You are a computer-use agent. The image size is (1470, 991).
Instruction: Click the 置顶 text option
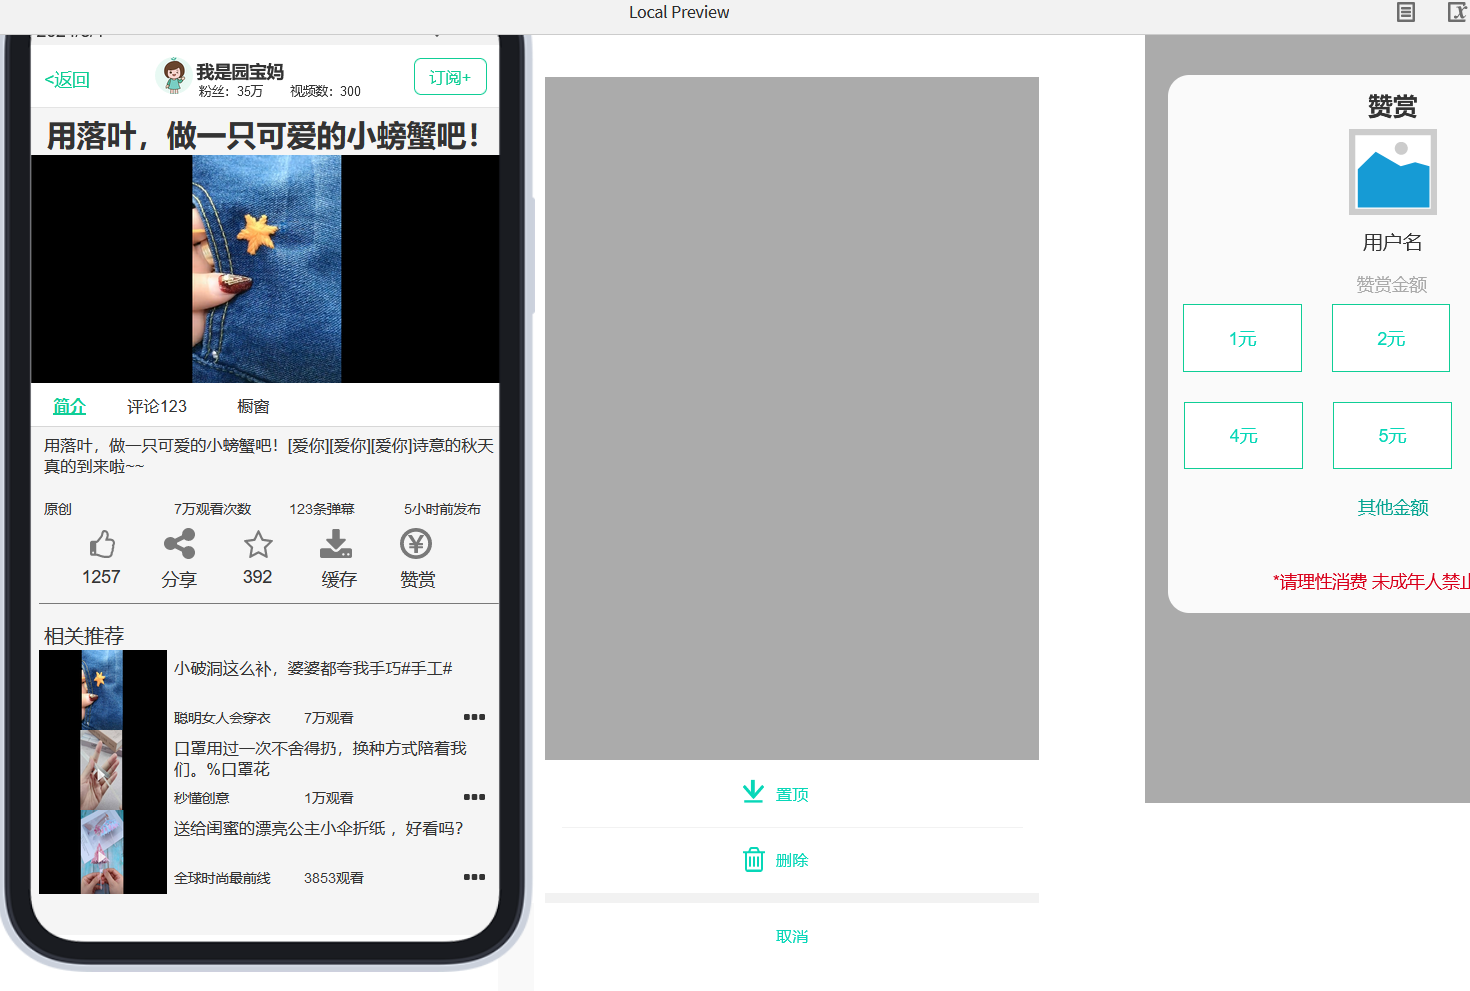pyautogui.click(x=792, y=794)
